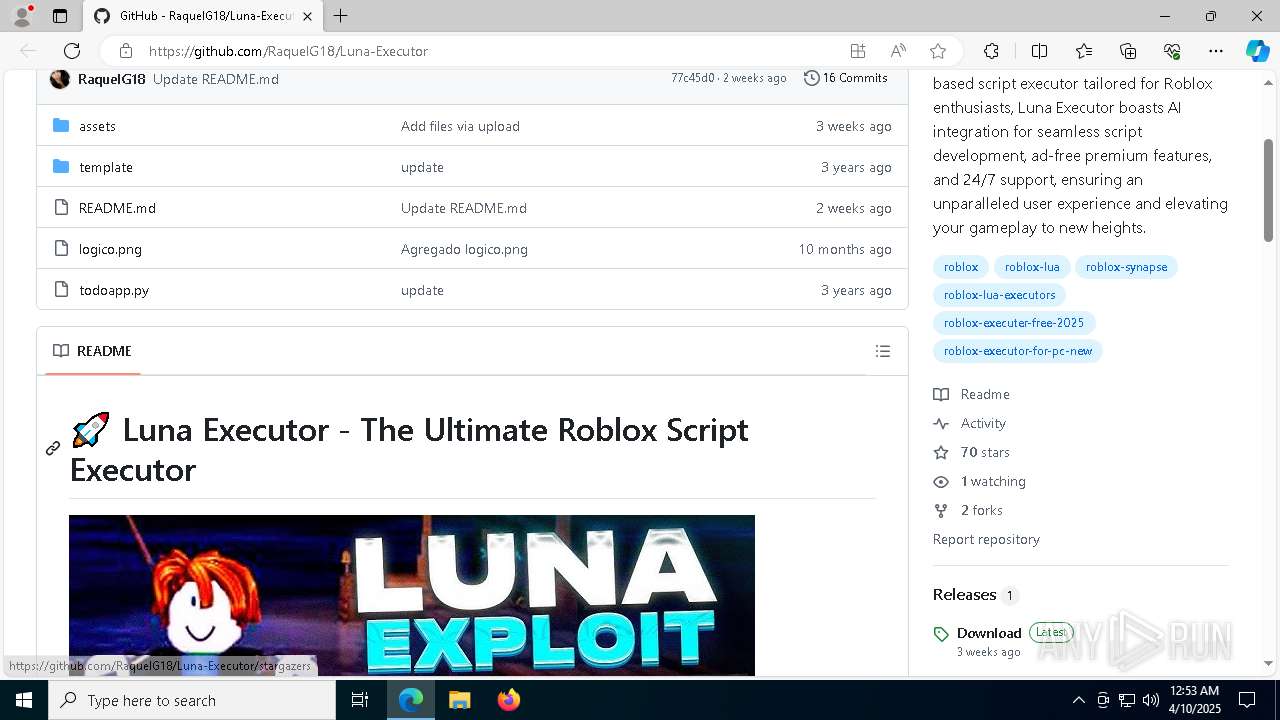Open the tab actions menu icon
This screenshot has width=1280, height=720.
coord(60,16)
